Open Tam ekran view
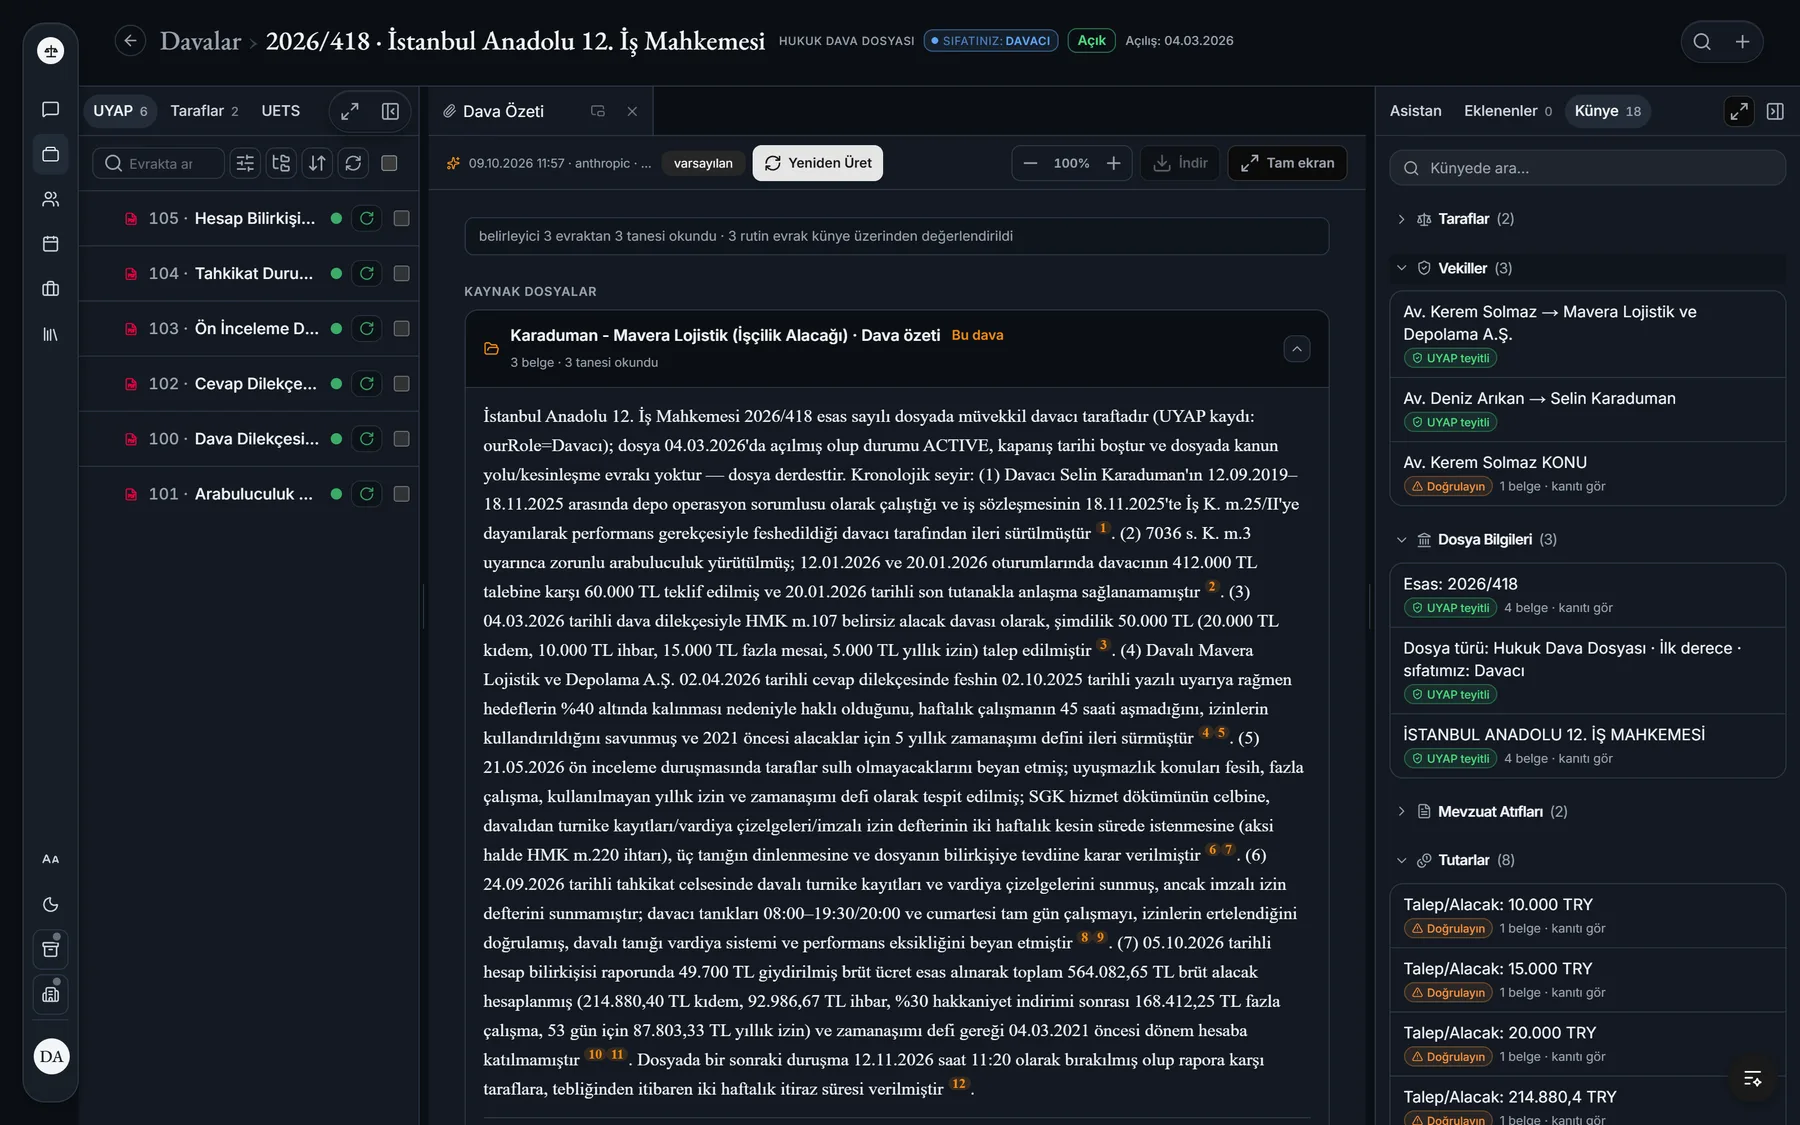1800x1125 pixels. coord(1287,163)
